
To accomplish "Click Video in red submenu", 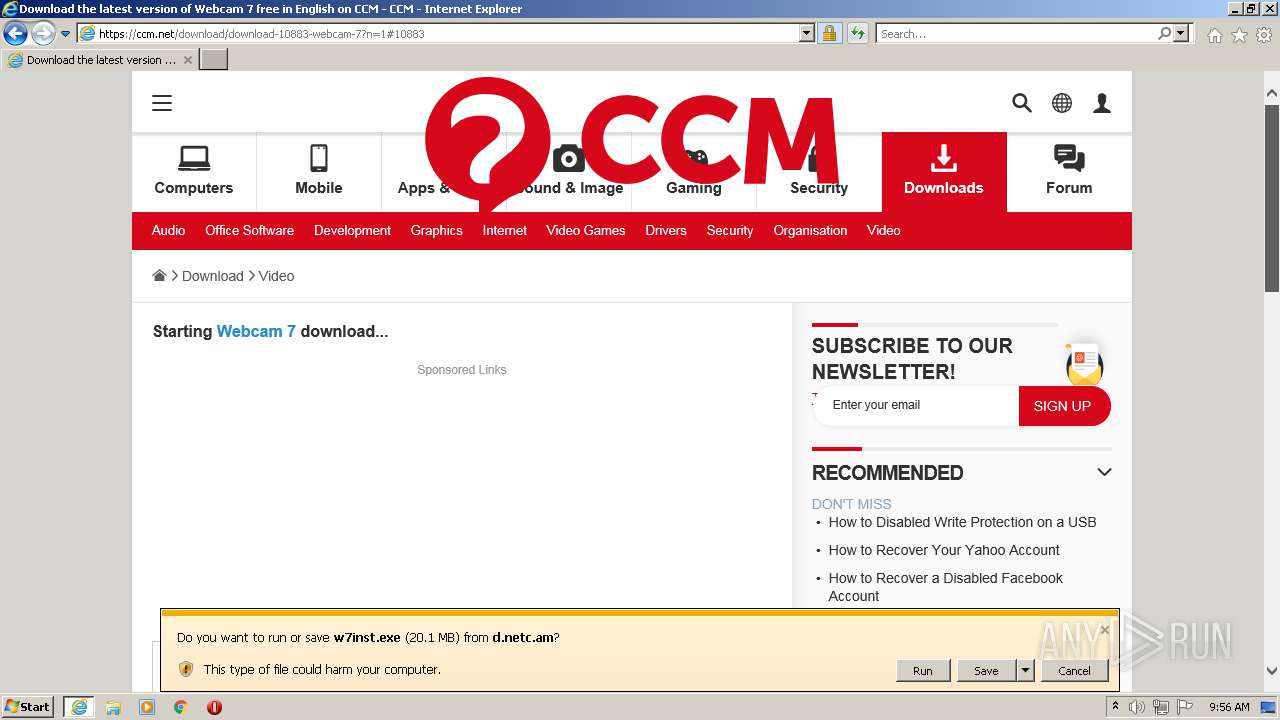I will pyautogui.click(x=883, y=230).
